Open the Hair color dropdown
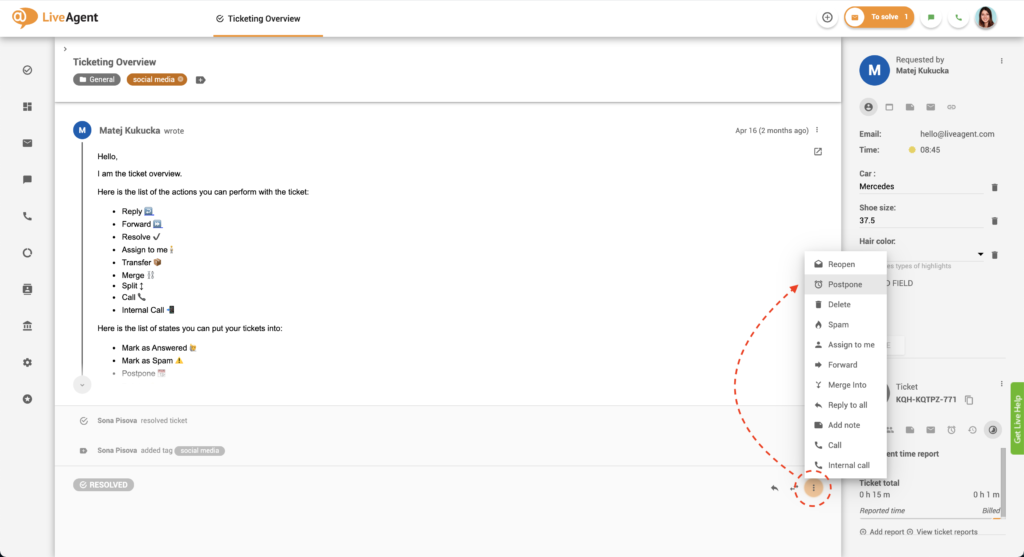Image resolution: width=1024 pixels, height=557 pixels. point(980,255)
